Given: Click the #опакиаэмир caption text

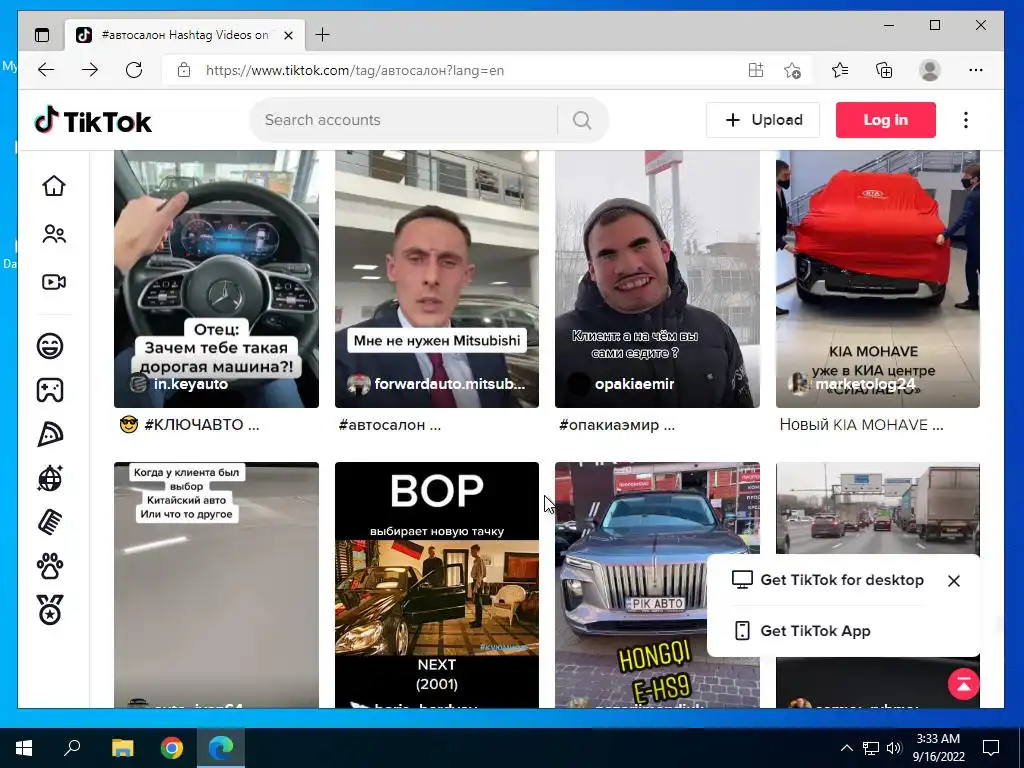Looking at the screenshot, I should 617,425.
